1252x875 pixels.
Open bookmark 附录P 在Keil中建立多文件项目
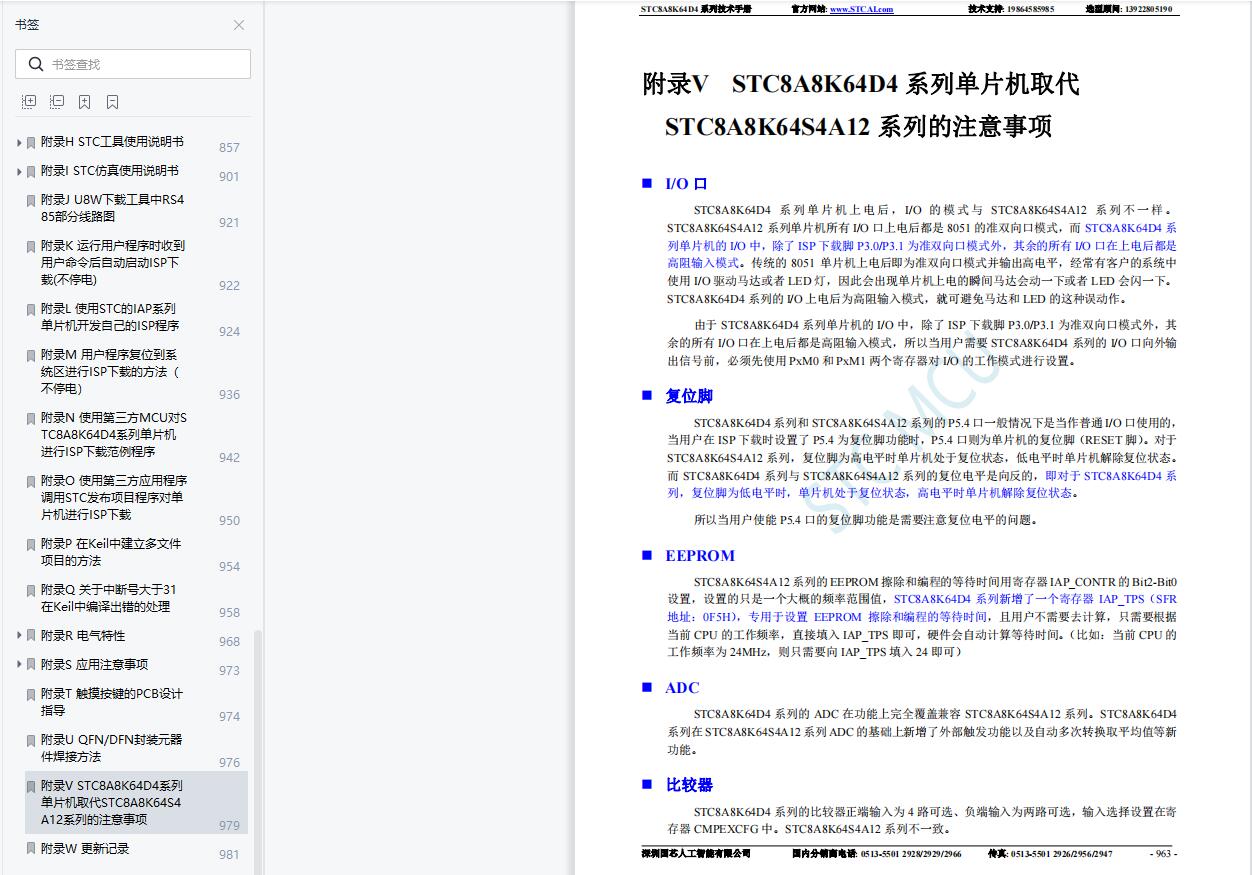pyautogui.click(x=111, y=552)
